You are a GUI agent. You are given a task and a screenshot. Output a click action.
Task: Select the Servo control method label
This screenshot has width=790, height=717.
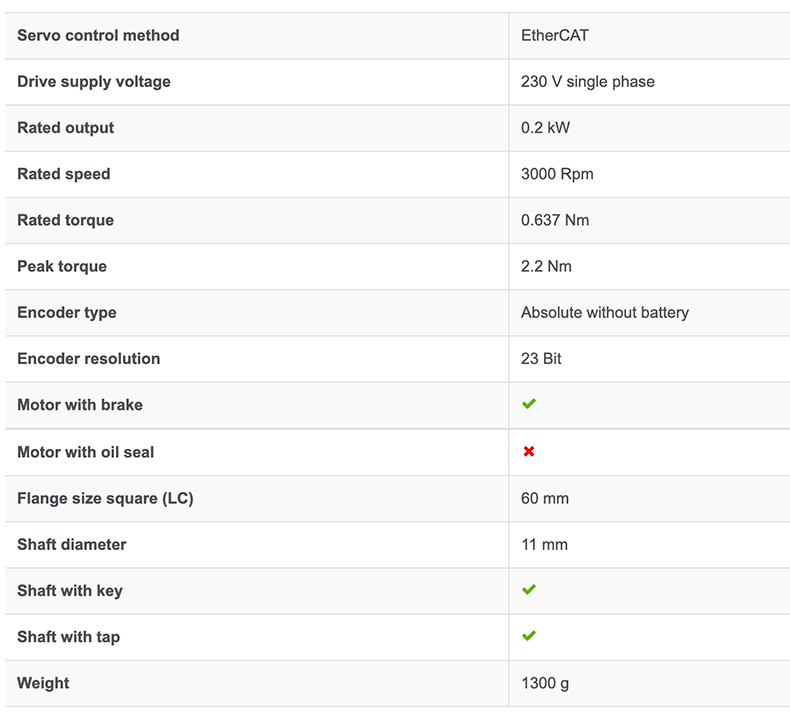tap(98, 35)
